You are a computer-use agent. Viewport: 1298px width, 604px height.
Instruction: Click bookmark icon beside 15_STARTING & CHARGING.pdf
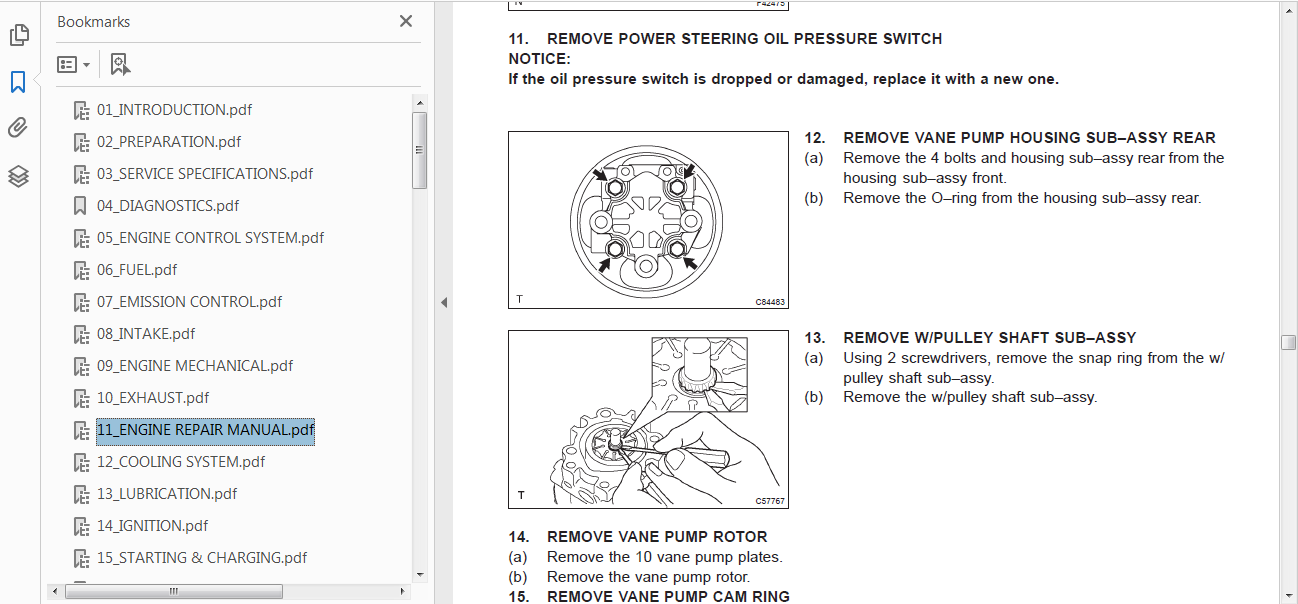82,558
